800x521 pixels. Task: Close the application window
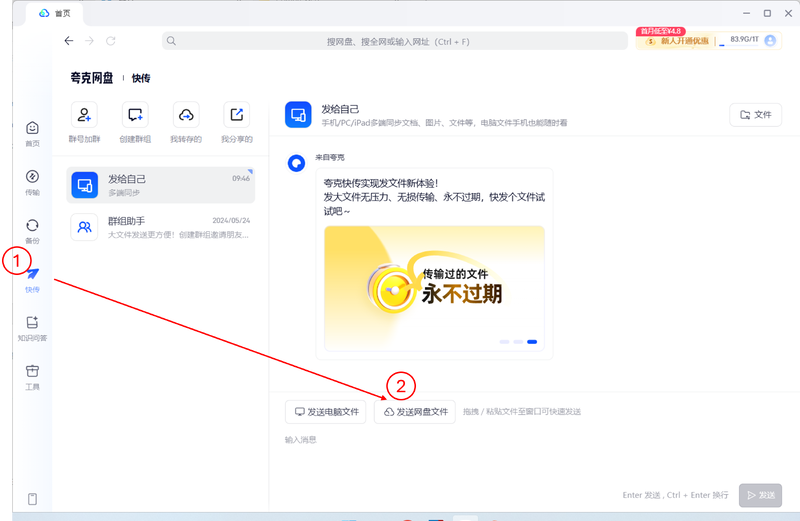point(788,13)
